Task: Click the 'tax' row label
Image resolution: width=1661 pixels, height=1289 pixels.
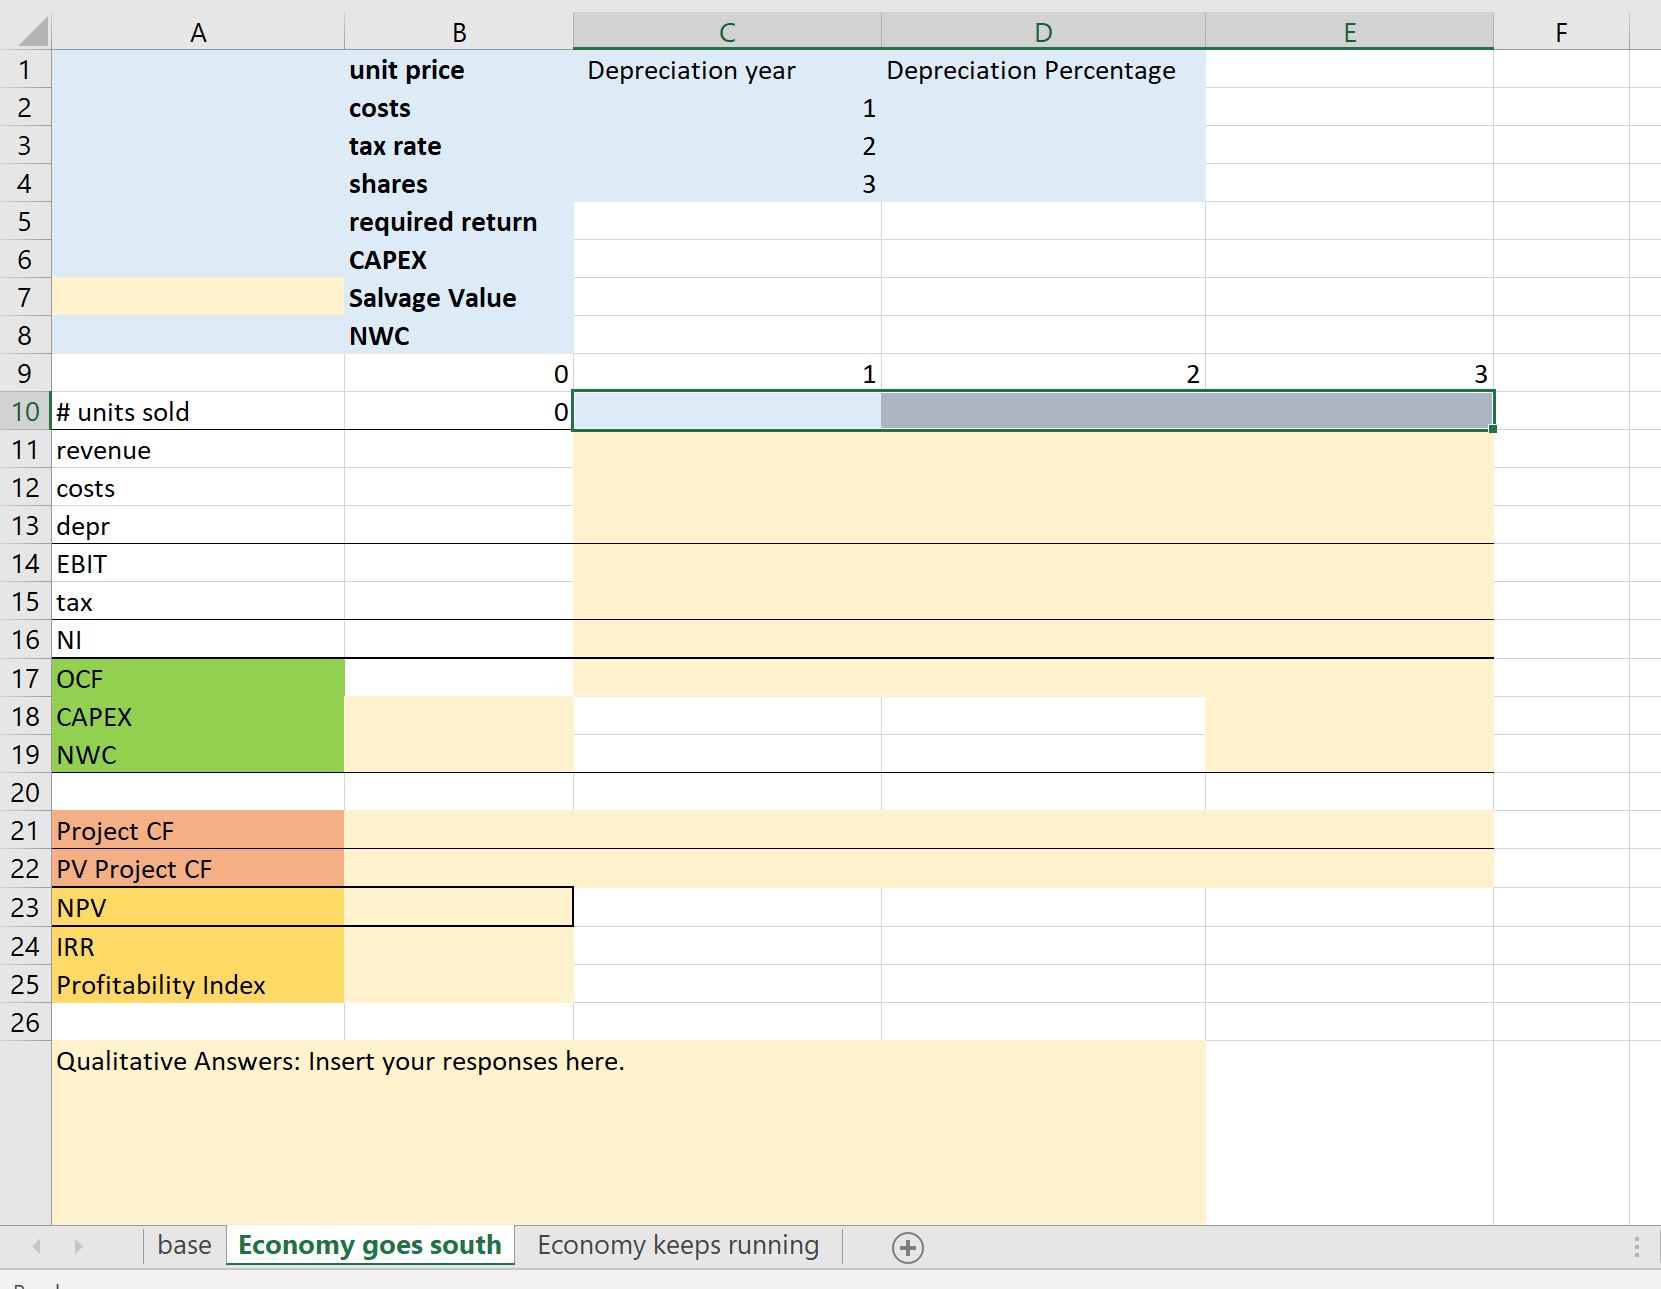Action: coord(198,602)
